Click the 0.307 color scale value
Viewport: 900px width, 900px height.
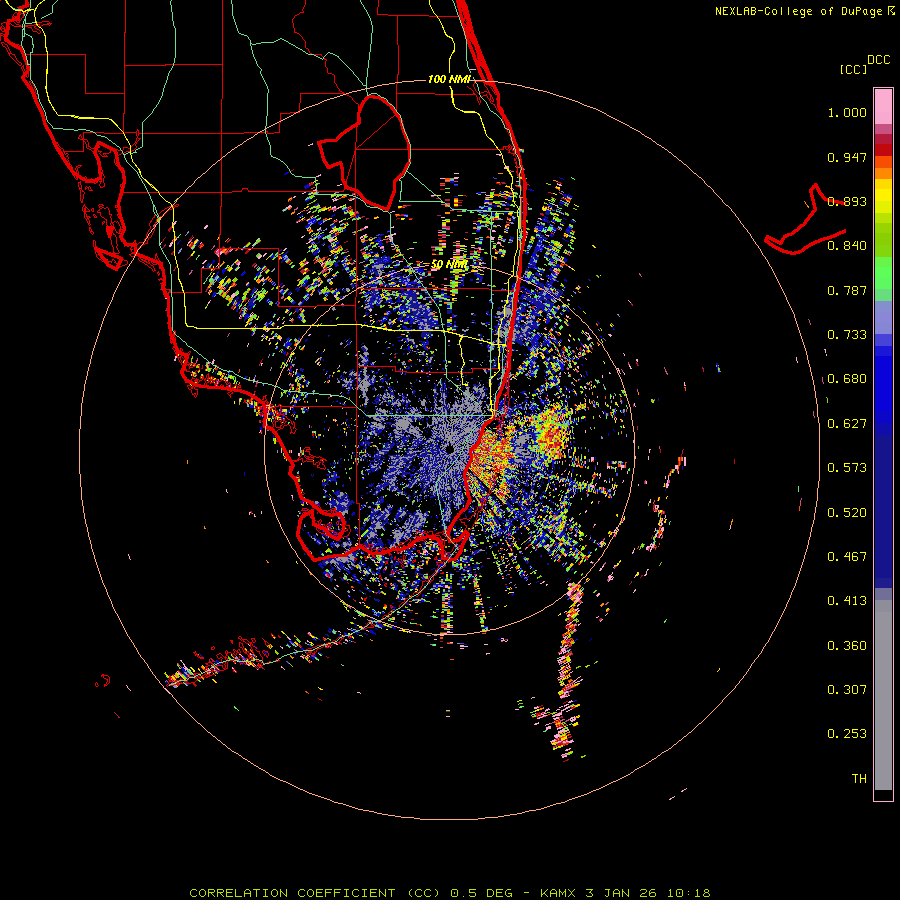click(x=847, y=690)
